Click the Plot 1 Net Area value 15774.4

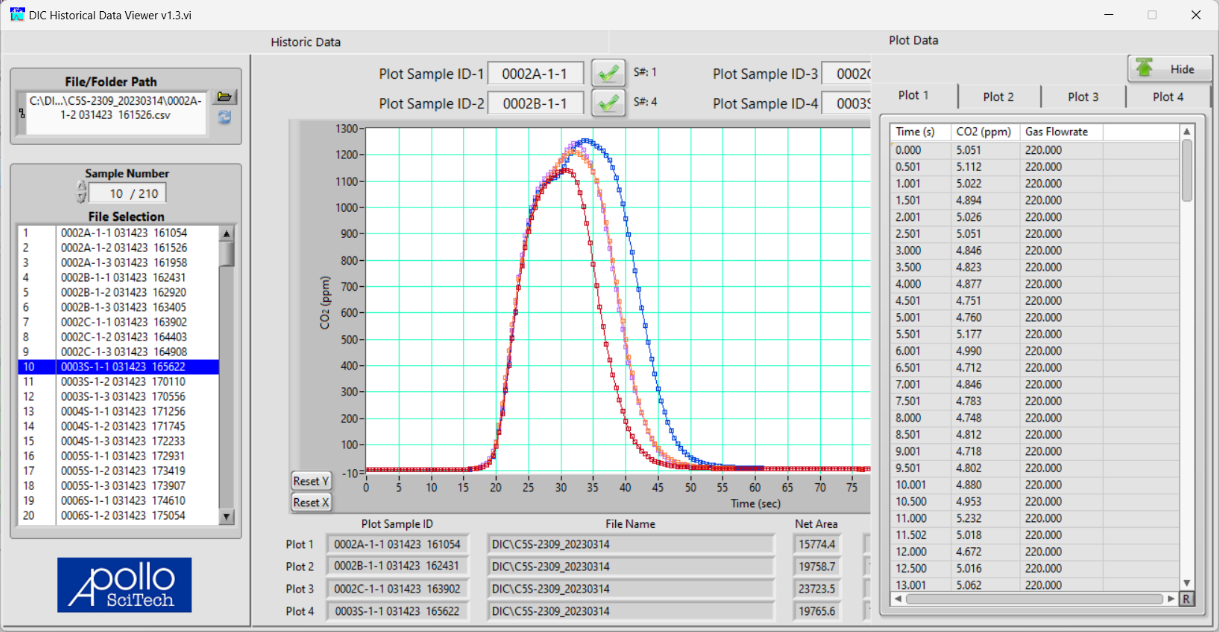coord(817,544)
